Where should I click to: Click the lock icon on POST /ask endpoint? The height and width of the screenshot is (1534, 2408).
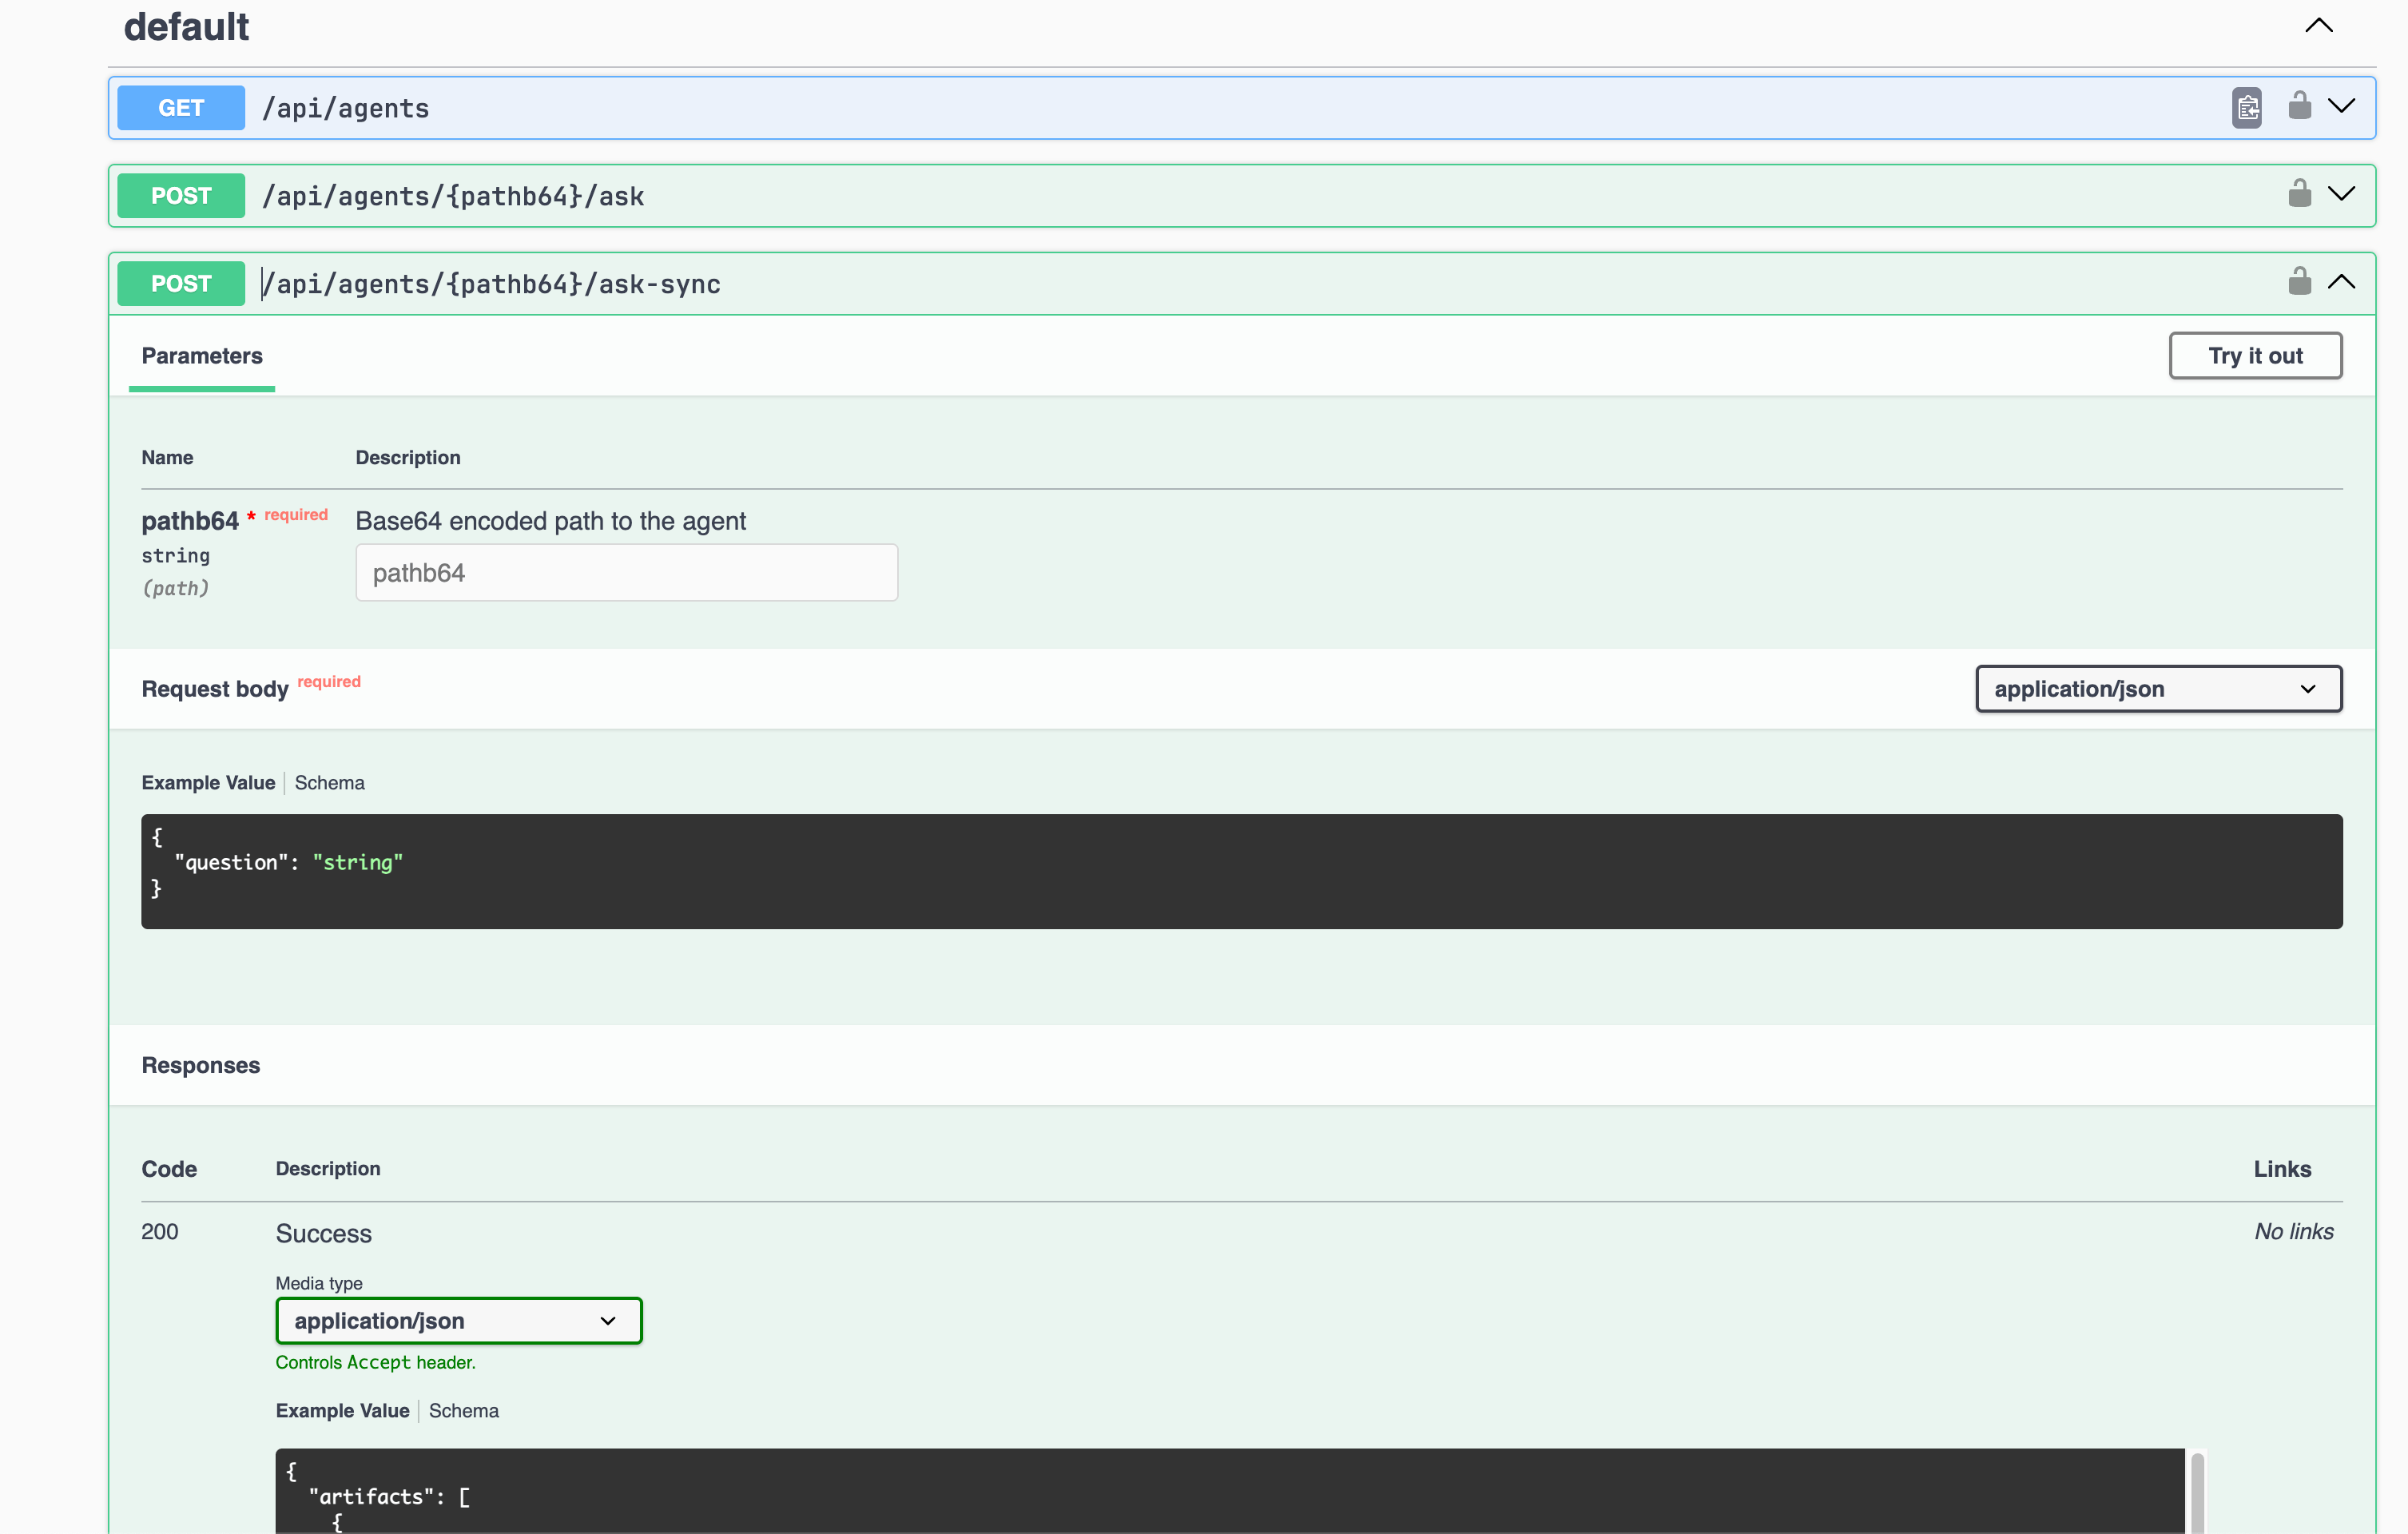(x=2299, y=193)
